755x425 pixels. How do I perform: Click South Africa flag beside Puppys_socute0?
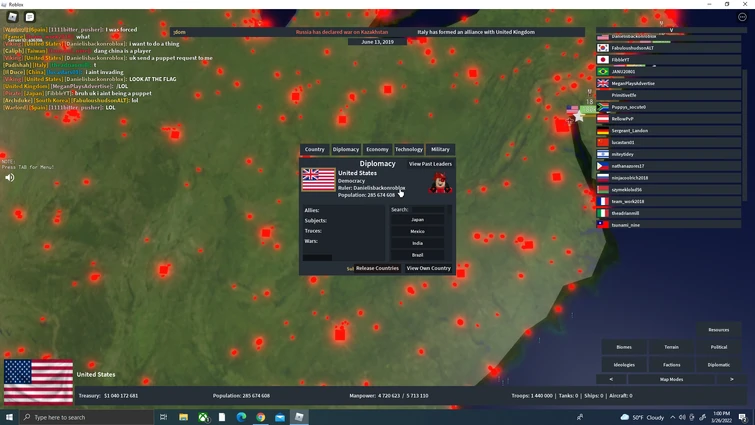pyautogui.click(x=603, y=107)
